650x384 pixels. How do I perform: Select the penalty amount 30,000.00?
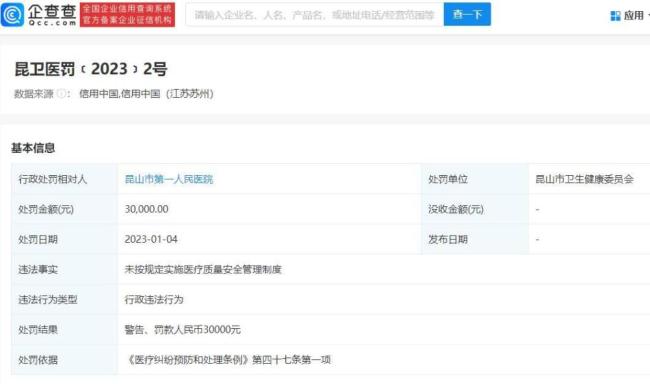tap(147, 209)
